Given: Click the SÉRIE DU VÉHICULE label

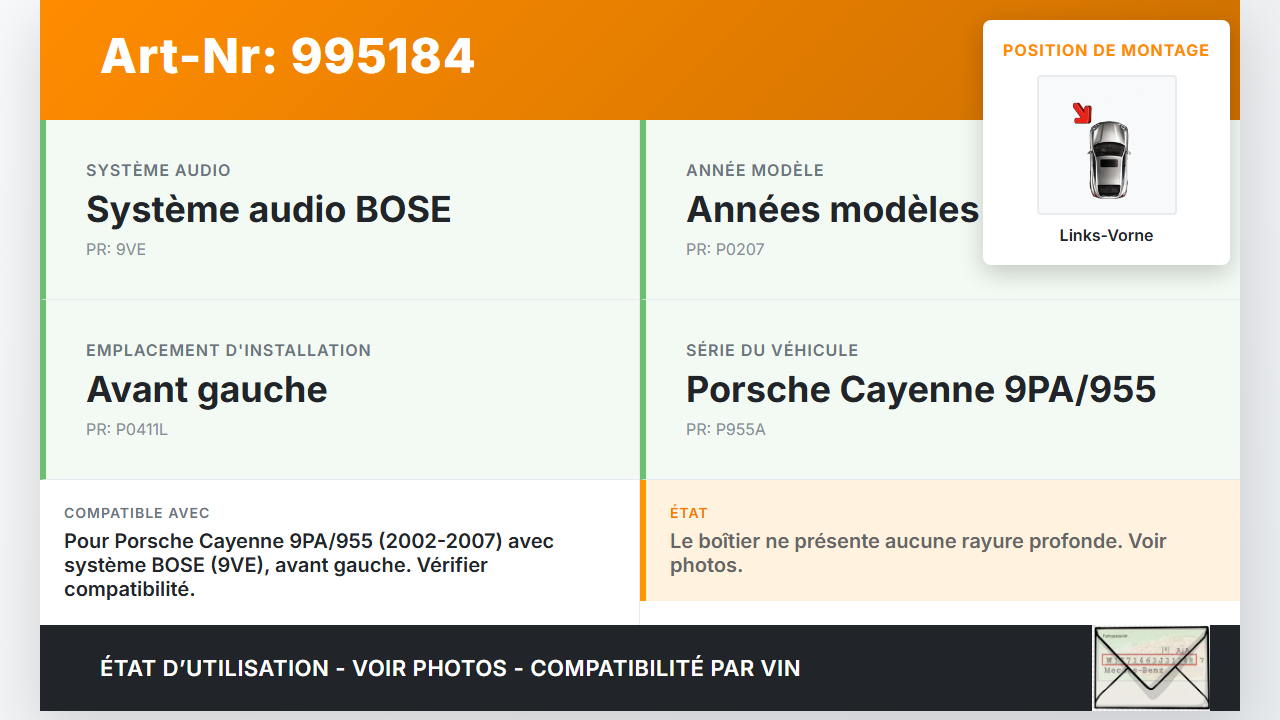Looking at the screenshot, I should [772, 351].
